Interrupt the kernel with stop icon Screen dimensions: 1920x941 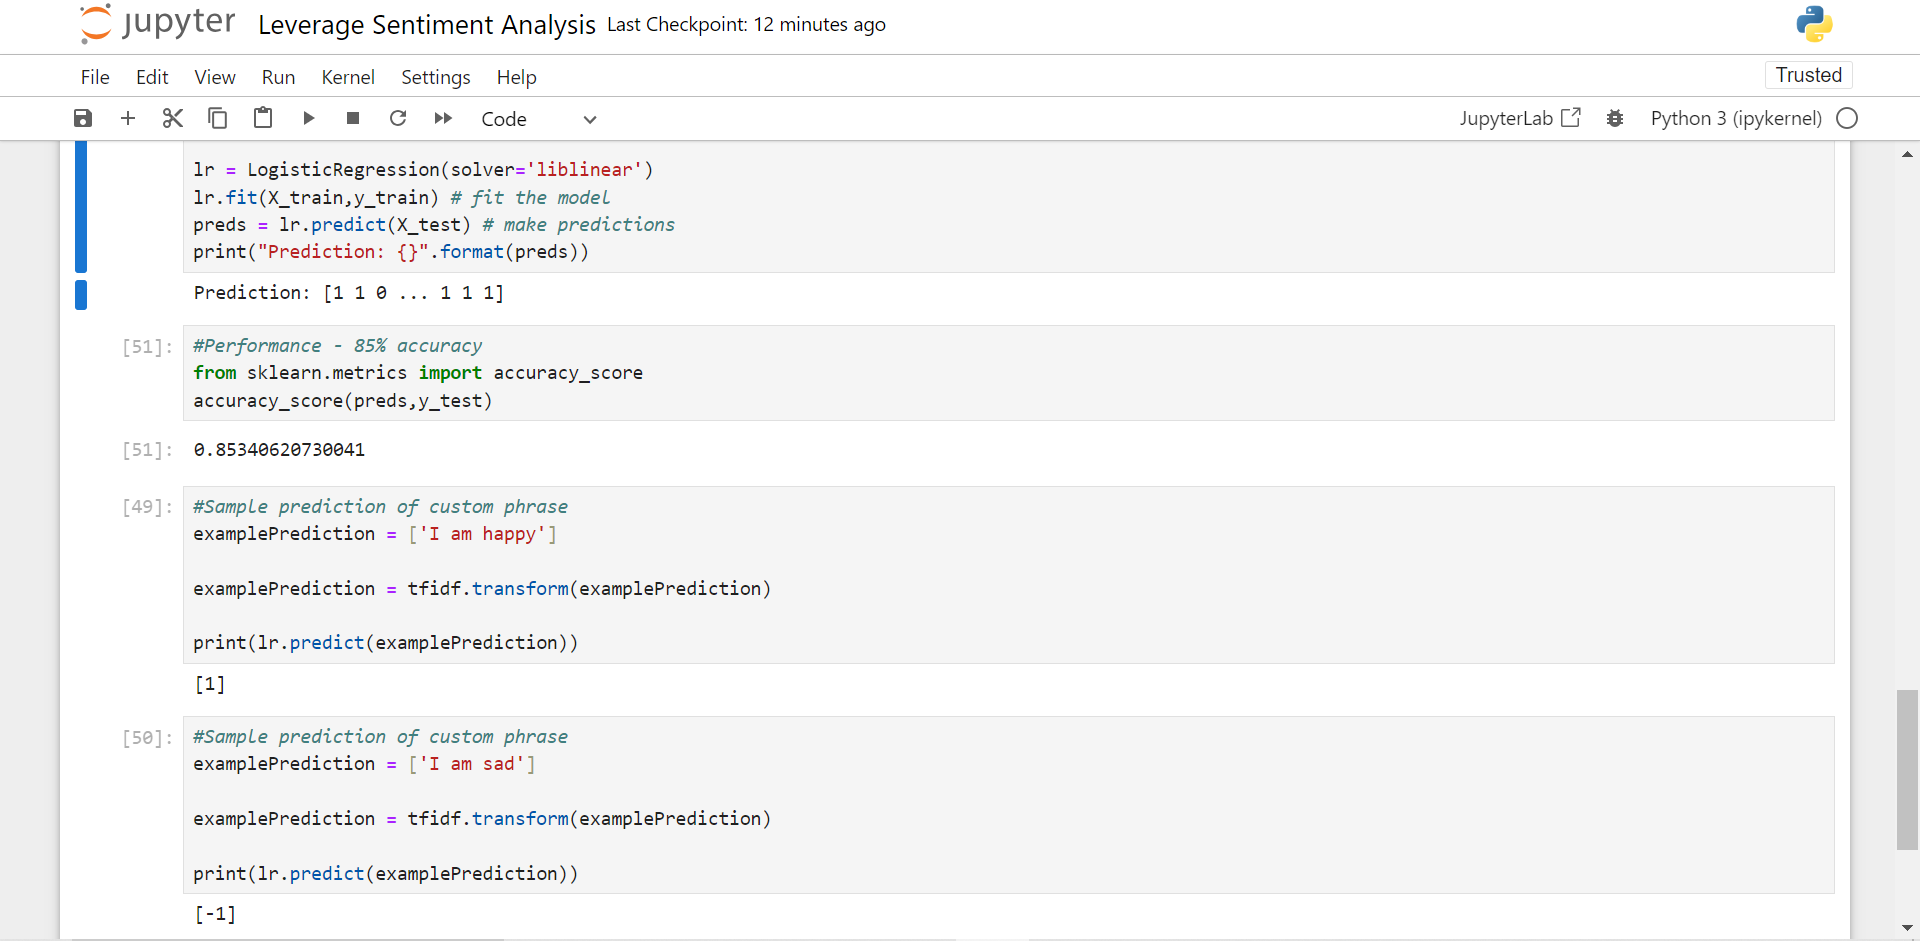(x=353, y=119)
